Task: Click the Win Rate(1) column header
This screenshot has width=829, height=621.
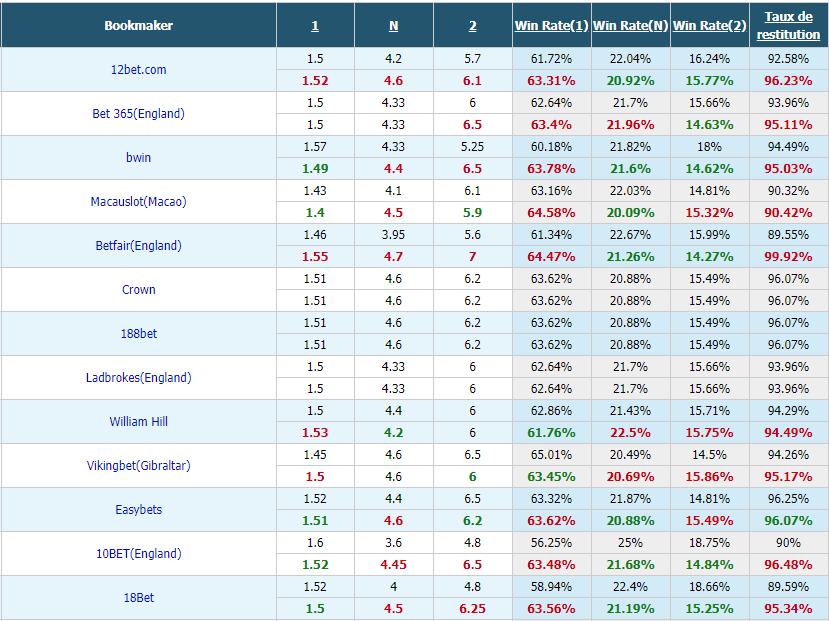Action: (x=551, y=25)
